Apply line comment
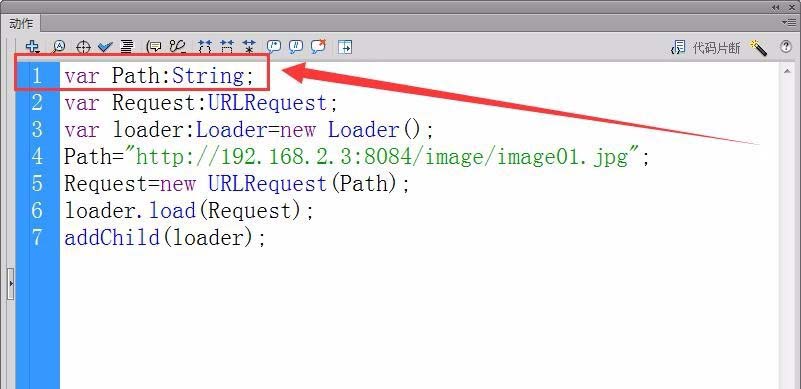801x389 pixels. tap(296, 47)
